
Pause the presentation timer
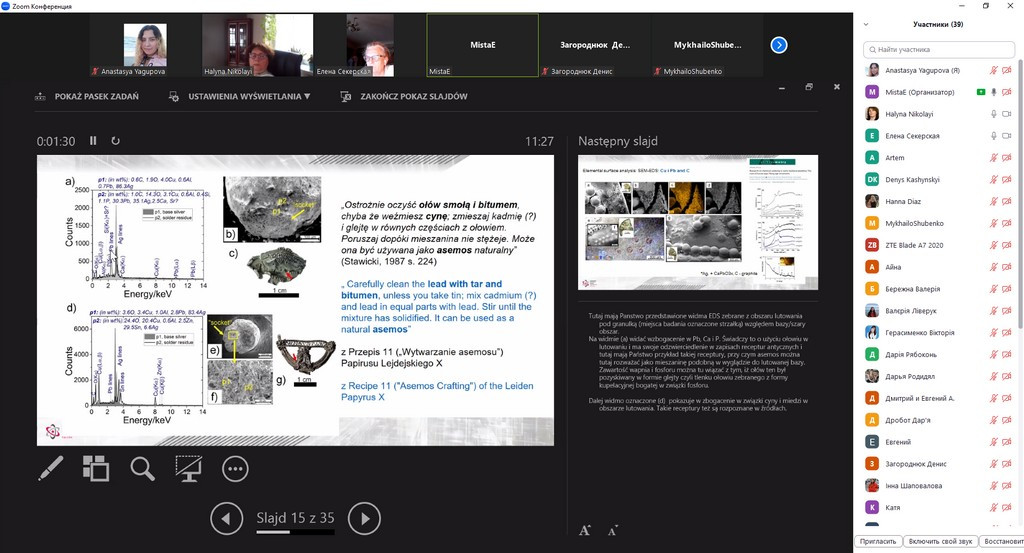tap(93, 141)
